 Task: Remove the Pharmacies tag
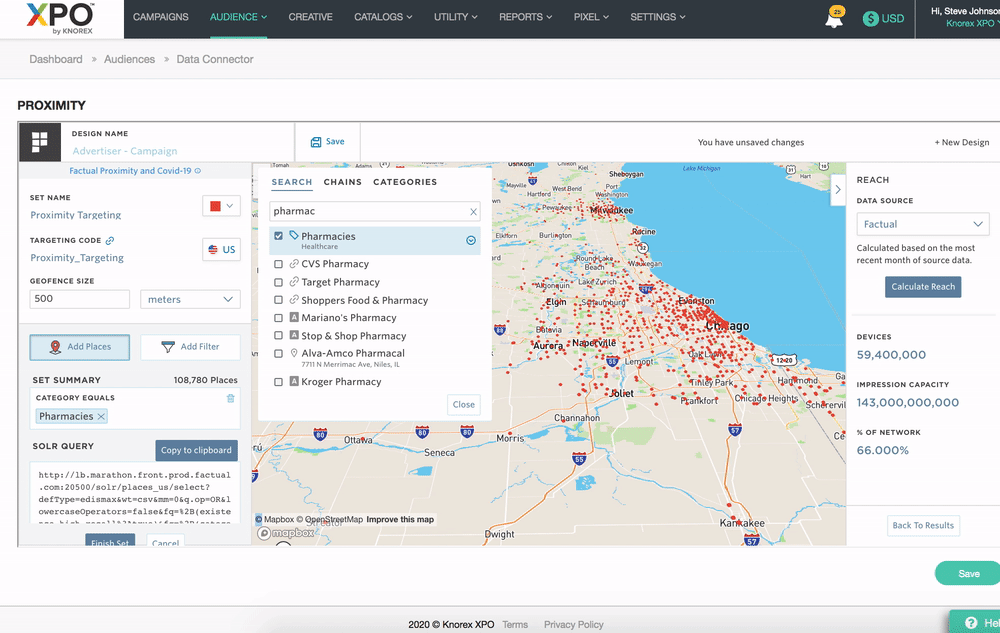pyautogui.click(x=101, y=416)
